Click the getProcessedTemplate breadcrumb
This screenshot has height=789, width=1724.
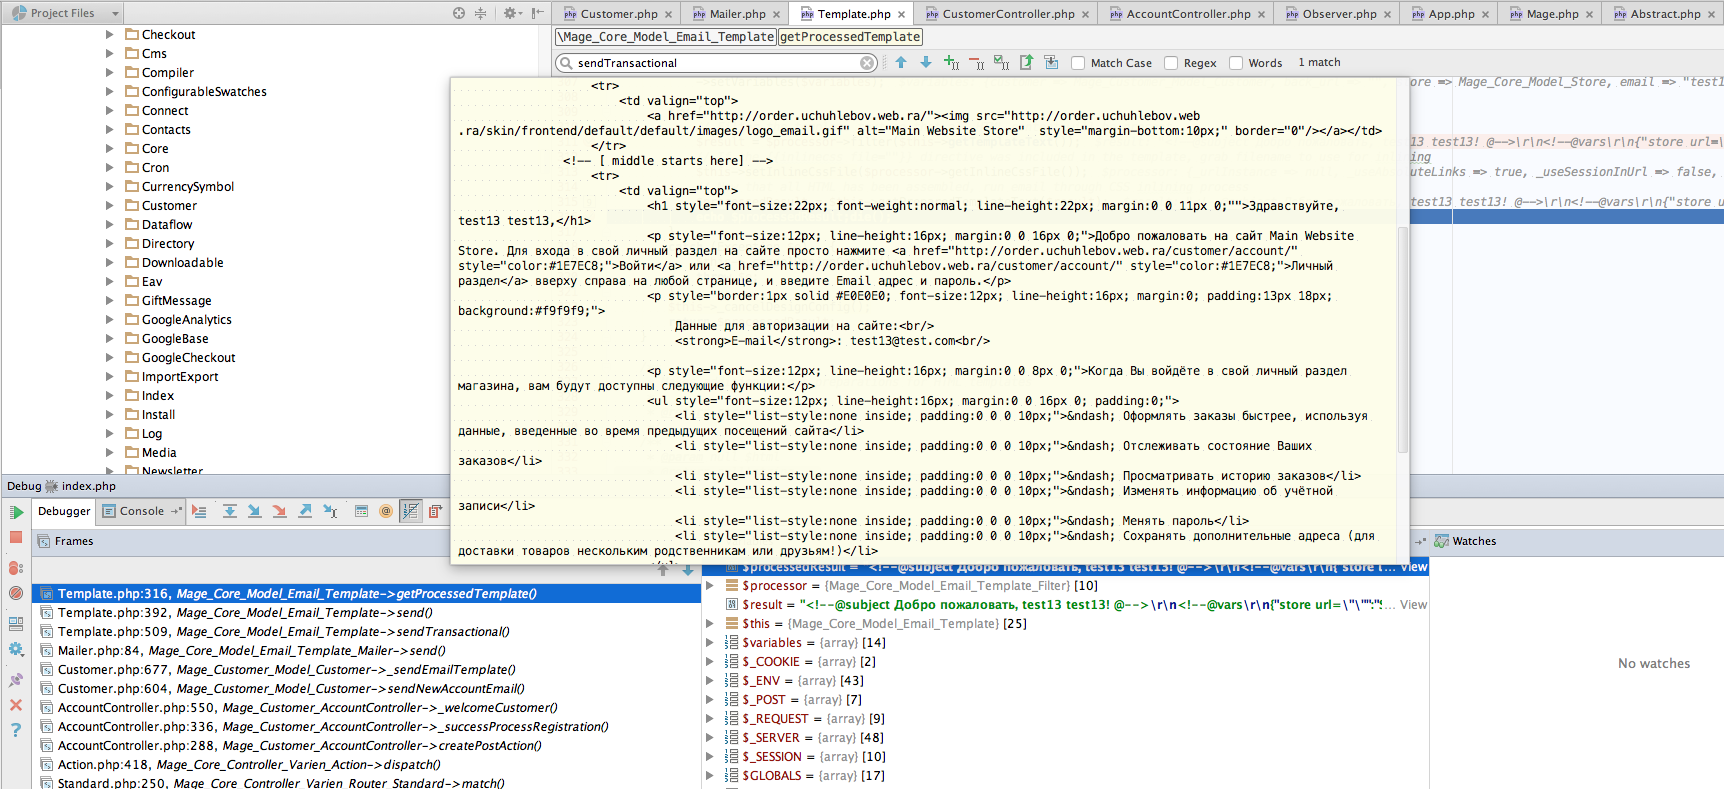[x=850, y=37]
